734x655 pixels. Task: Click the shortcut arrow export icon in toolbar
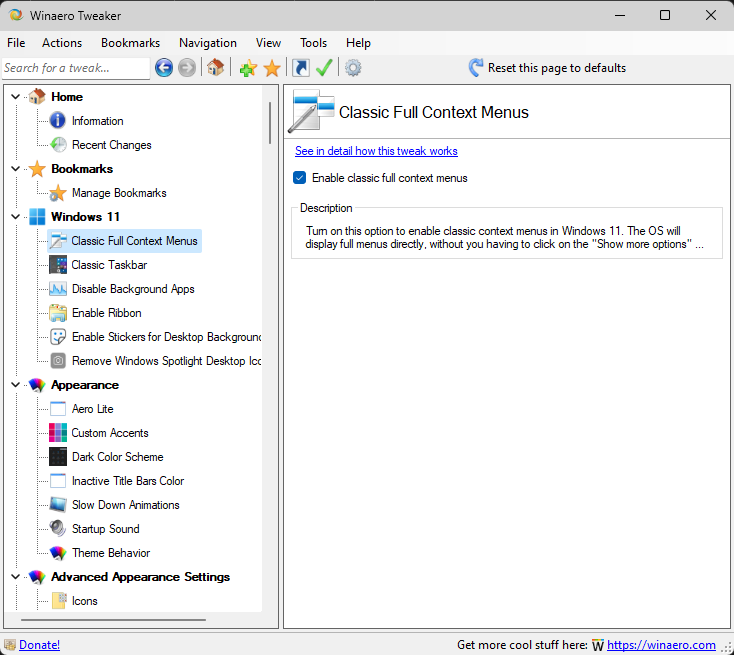pyautogui.click(x=301, y=68)
